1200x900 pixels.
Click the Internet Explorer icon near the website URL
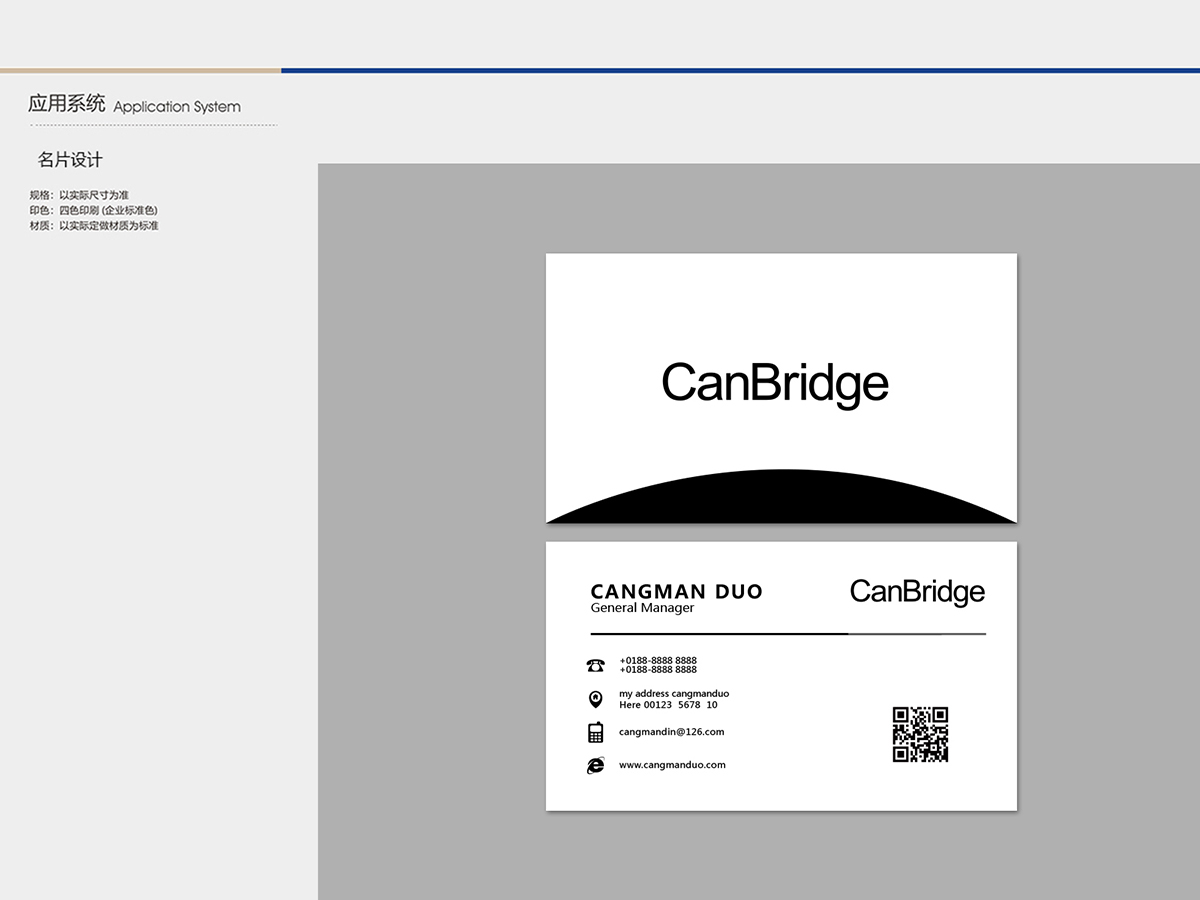pos(596,764)
